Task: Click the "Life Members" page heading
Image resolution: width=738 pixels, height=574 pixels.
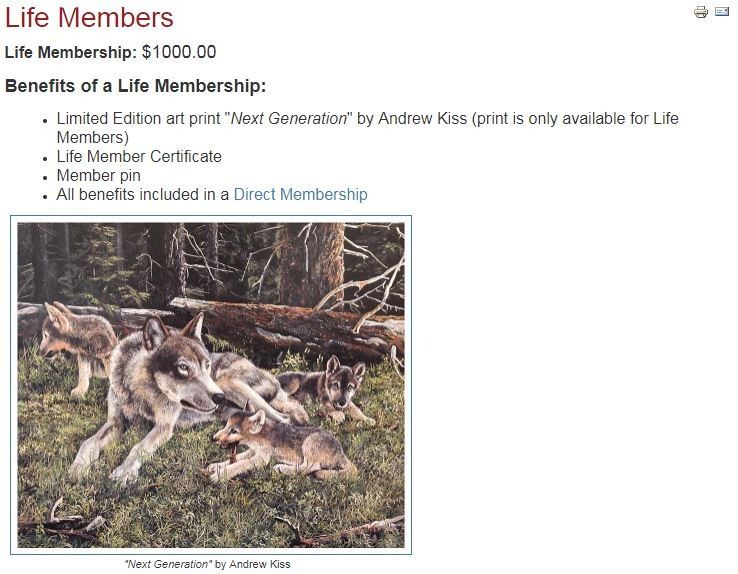Action: coord(89,17)
